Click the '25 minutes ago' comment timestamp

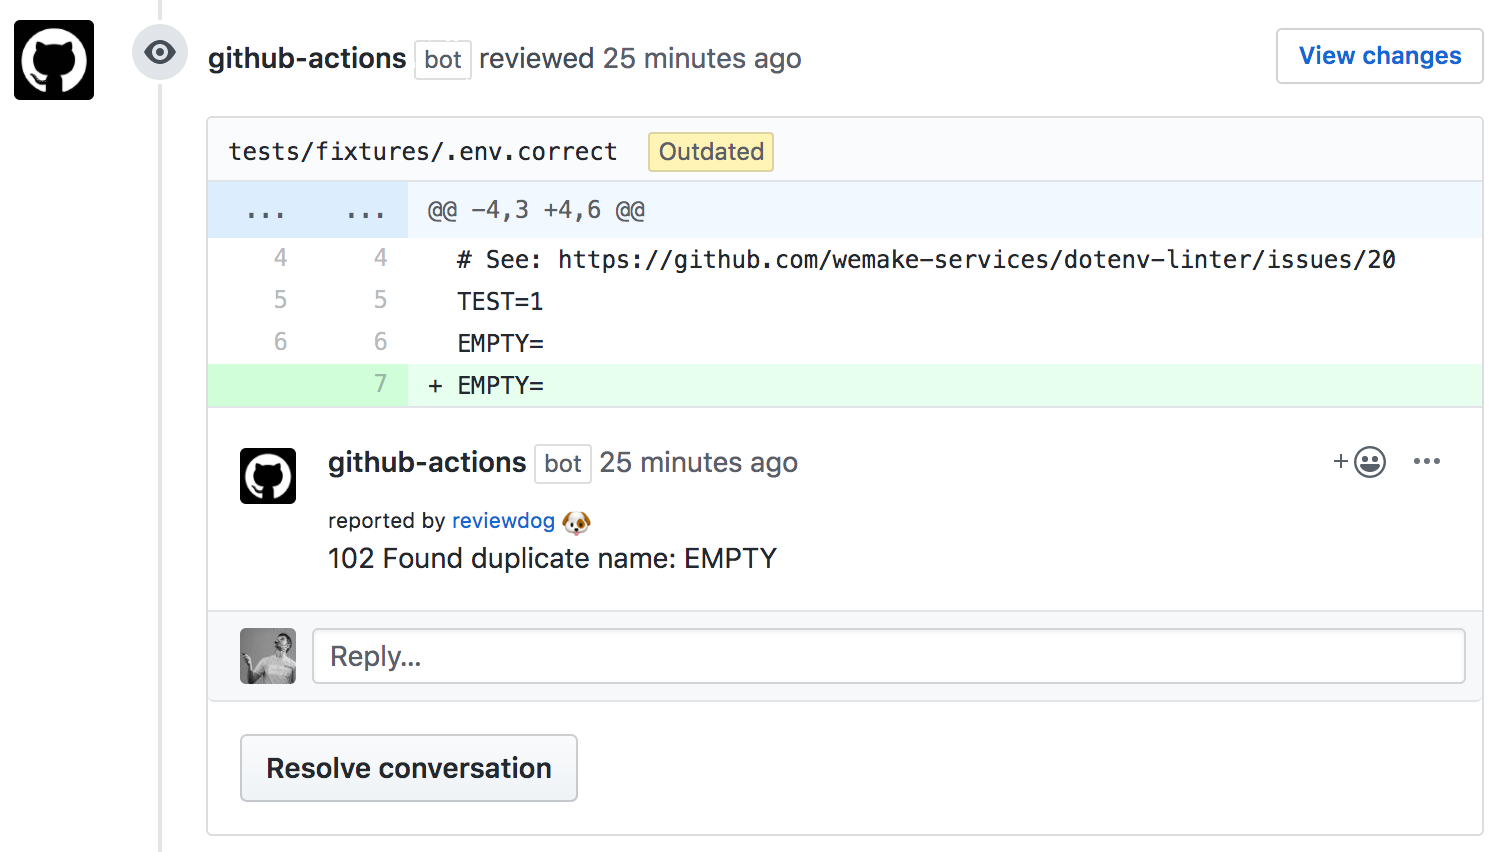tap(698, 463)
